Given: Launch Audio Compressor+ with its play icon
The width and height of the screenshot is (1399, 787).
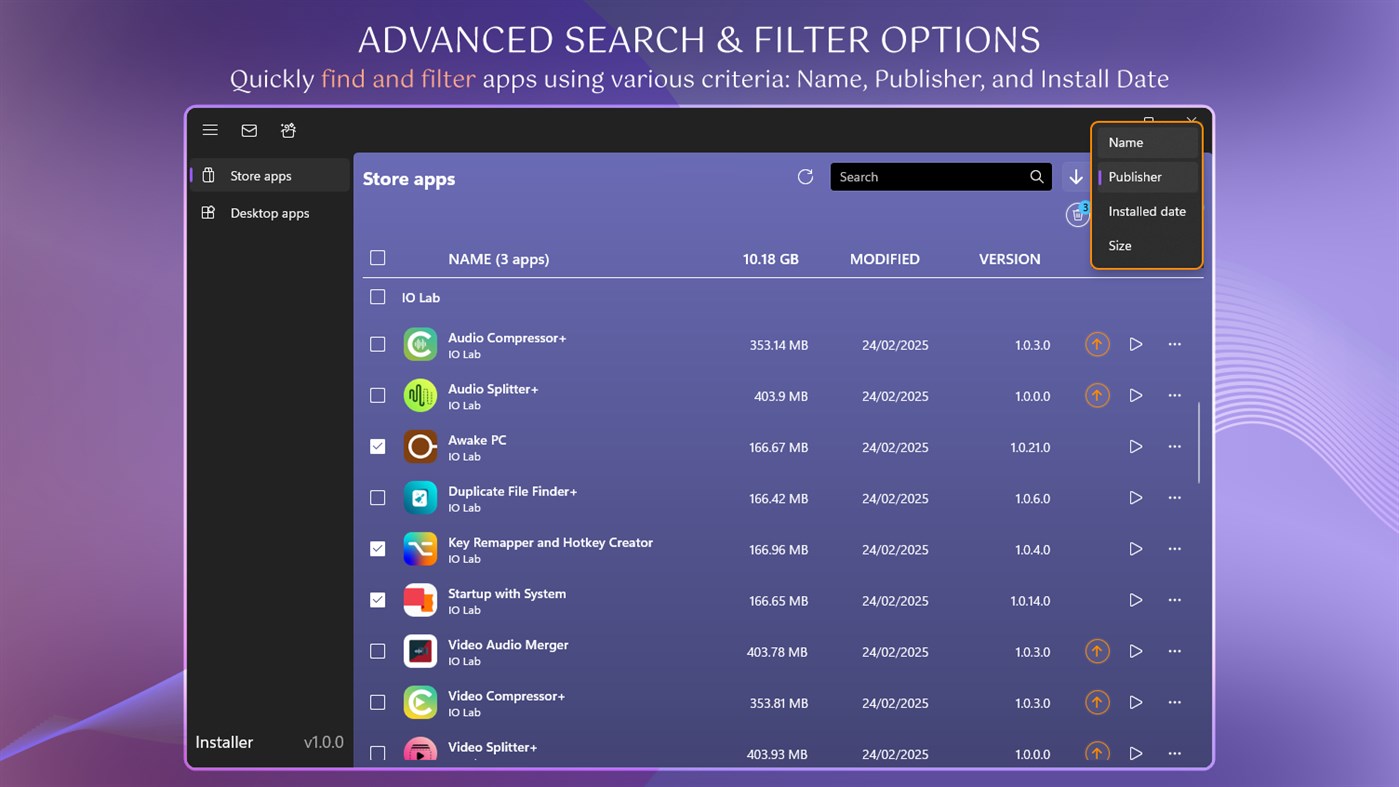Looking at the screenshot, I should [x=1136, y=344].
